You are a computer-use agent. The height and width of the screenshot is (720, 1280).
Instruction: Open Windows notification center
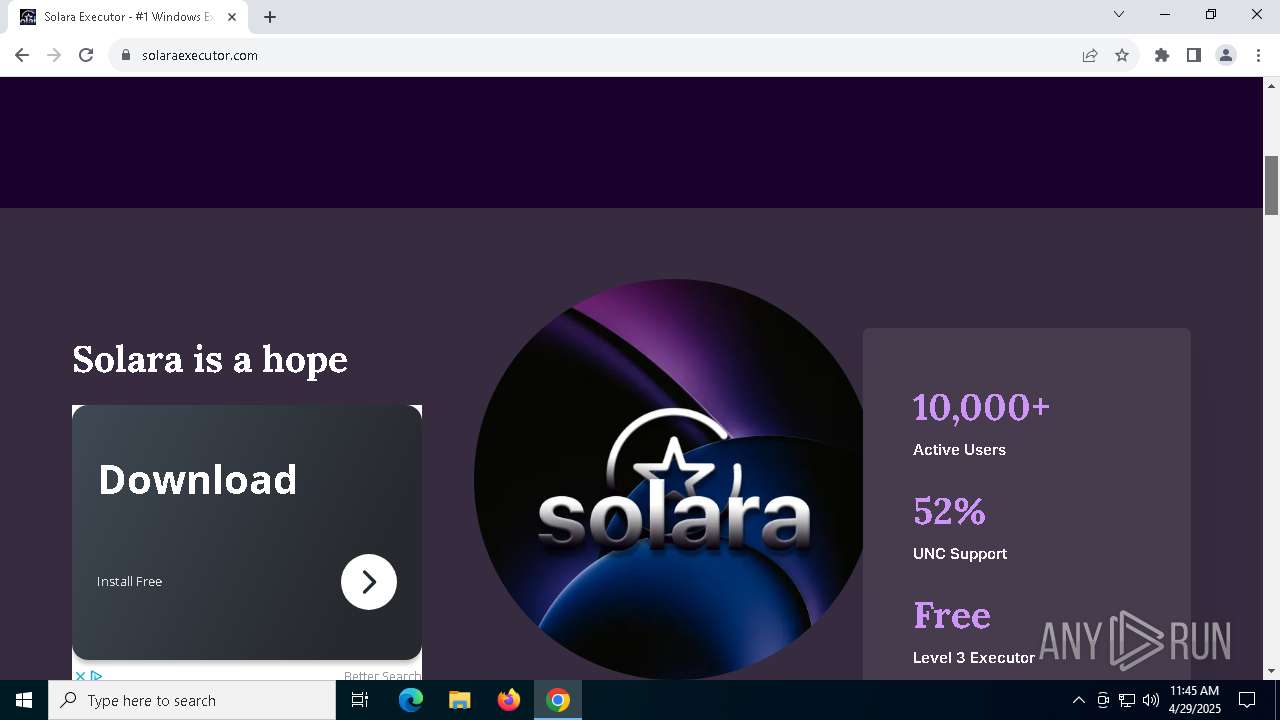click(1247, 700)
